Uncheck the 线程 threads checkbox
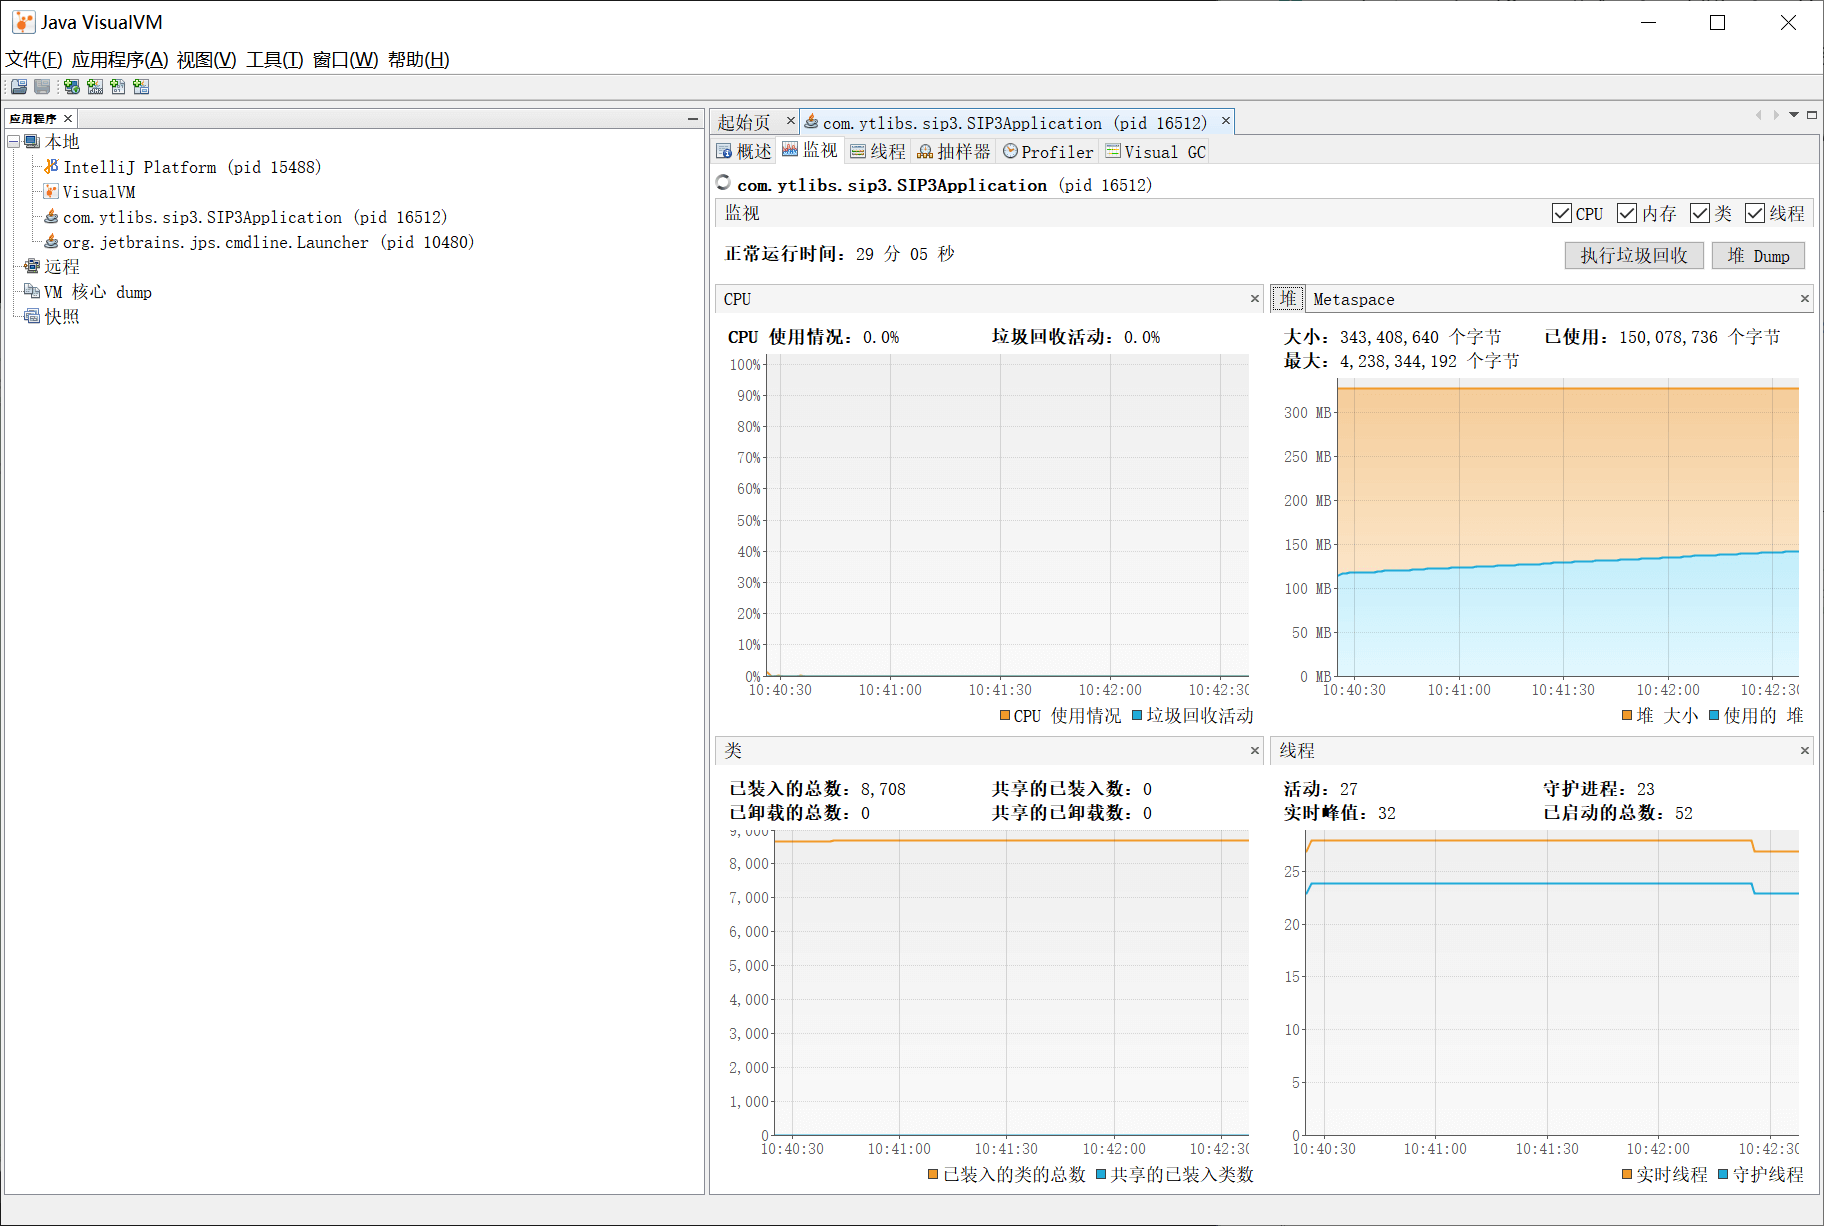This screenshot has height=1226, width=1824. pos(1755,214)
